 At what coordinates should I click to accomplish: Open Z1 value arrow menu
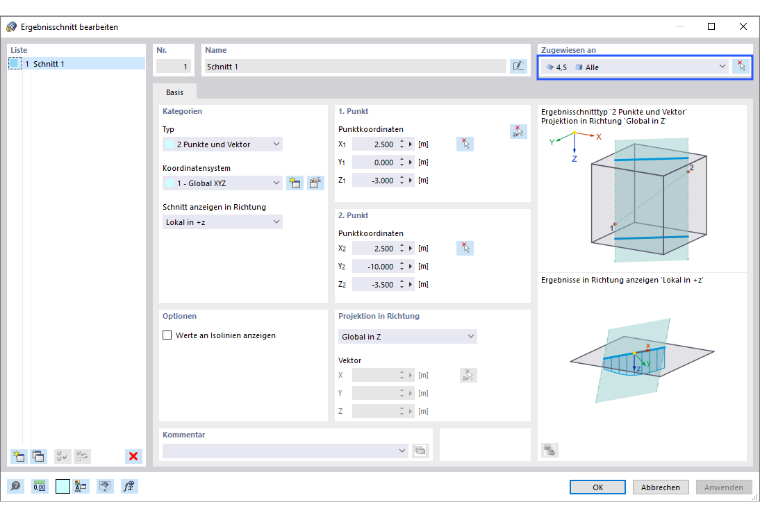tap(411, 180)
